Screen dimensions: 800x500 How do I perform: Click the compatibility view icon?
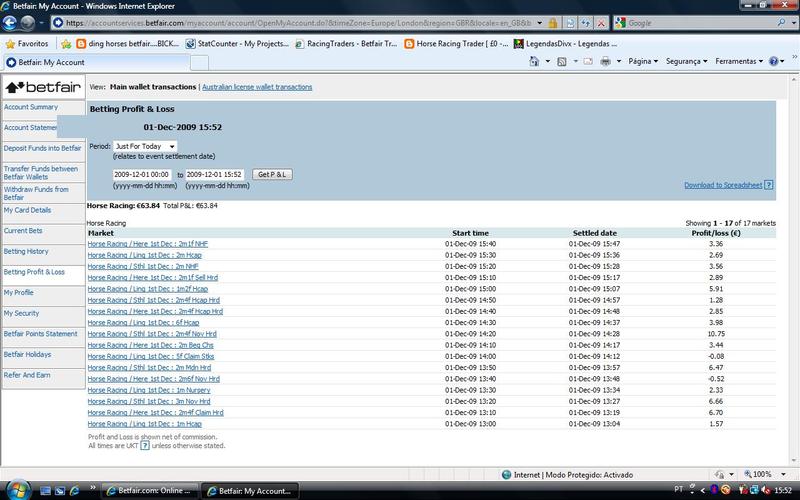click(571, 23)
